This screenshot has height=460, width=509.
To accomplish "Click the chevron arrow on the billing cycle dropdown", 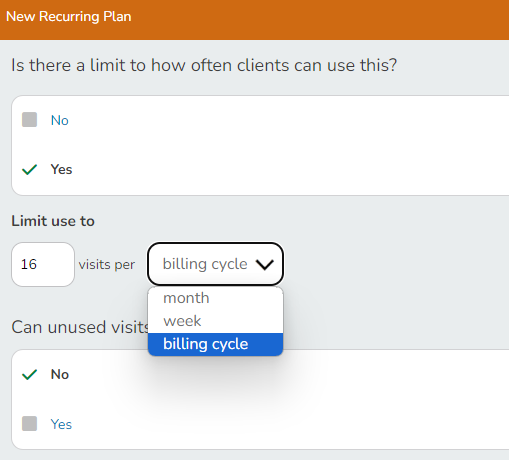I will (x=265, y=265).
